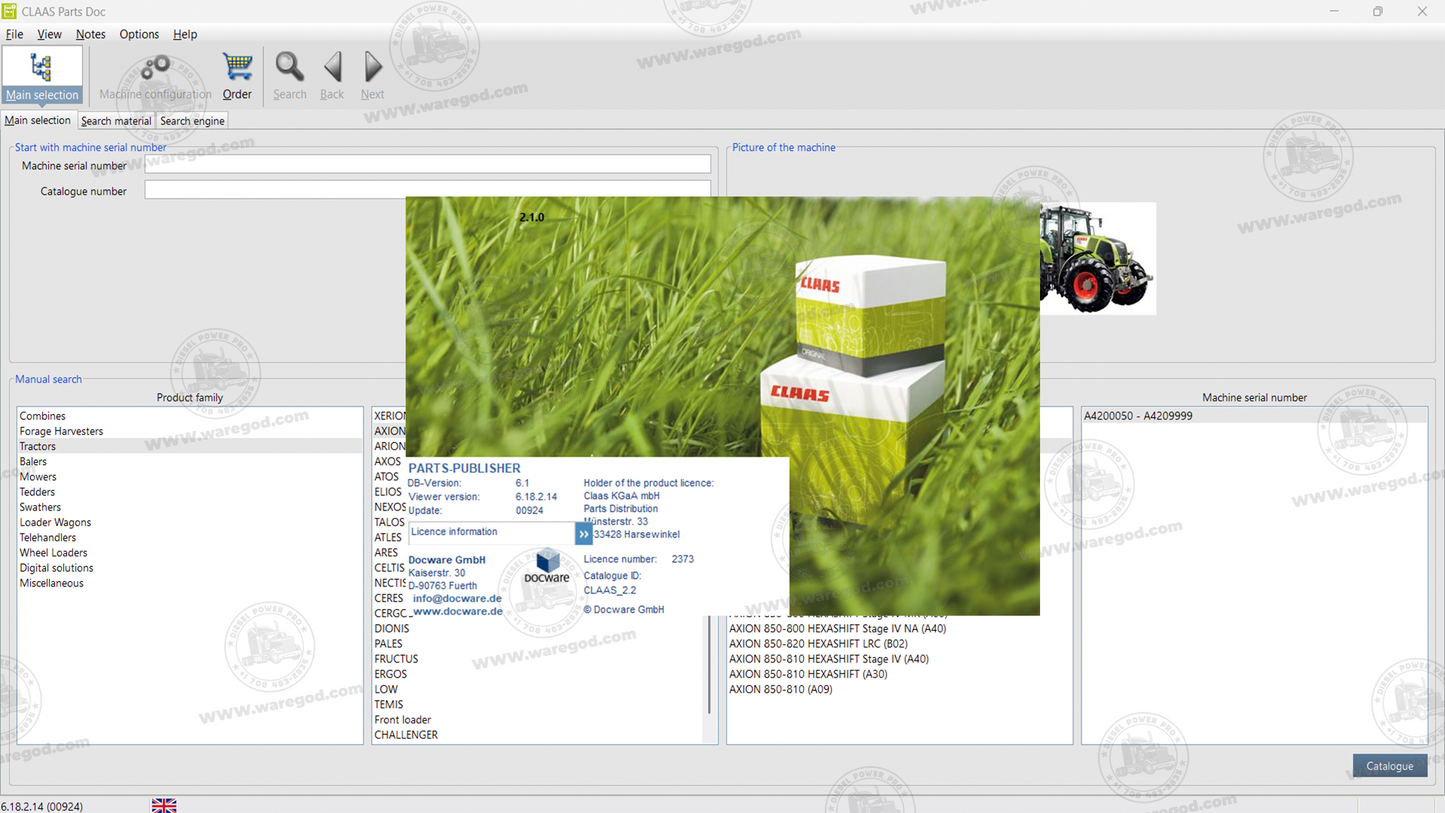The height and width of the screenshot is (813, 1445).
Task: Click the Machine serial number input field
Action: (427, 164)
